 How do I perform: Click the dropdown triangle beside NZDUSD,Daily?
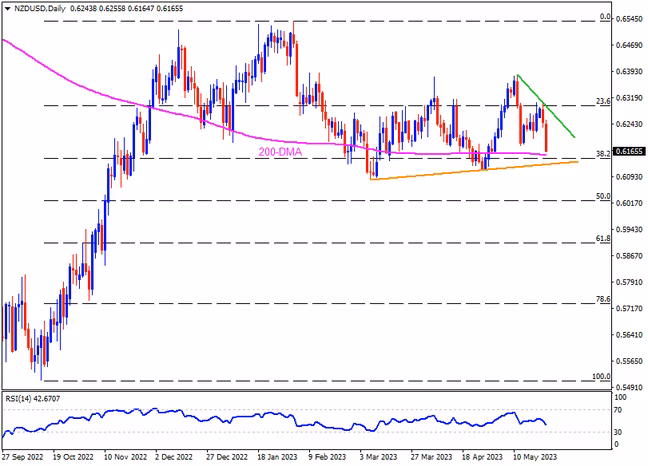7,9
